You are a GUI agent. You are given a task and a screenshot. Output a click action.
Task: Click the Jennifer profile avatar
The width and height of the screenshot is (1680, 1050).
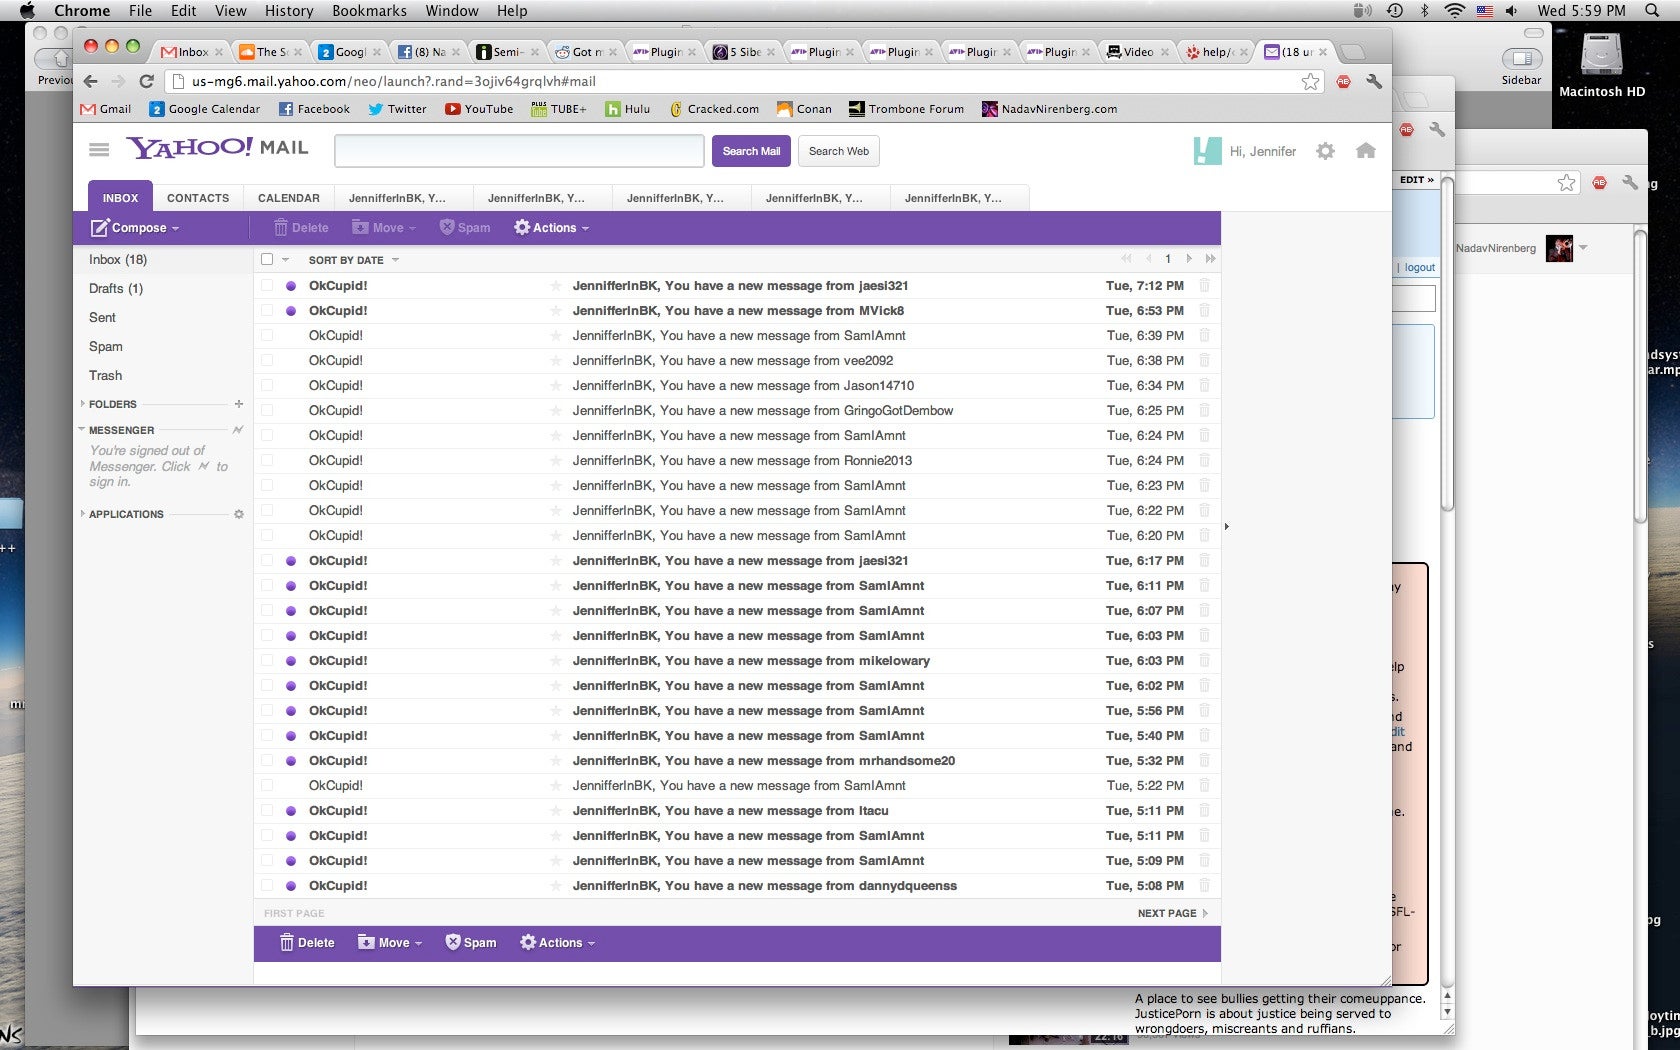1207,151
